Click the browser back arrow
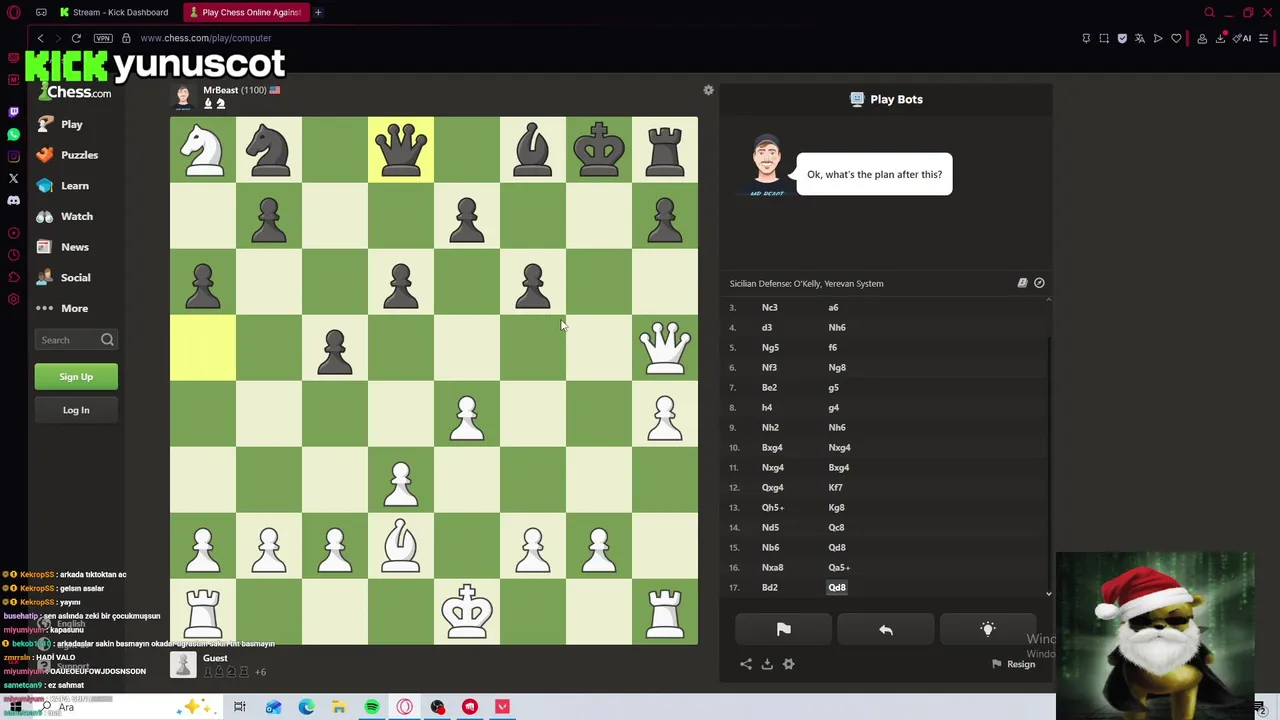Image resolution: width=1280 pixels, height=720 pixels. coord(41,38)
